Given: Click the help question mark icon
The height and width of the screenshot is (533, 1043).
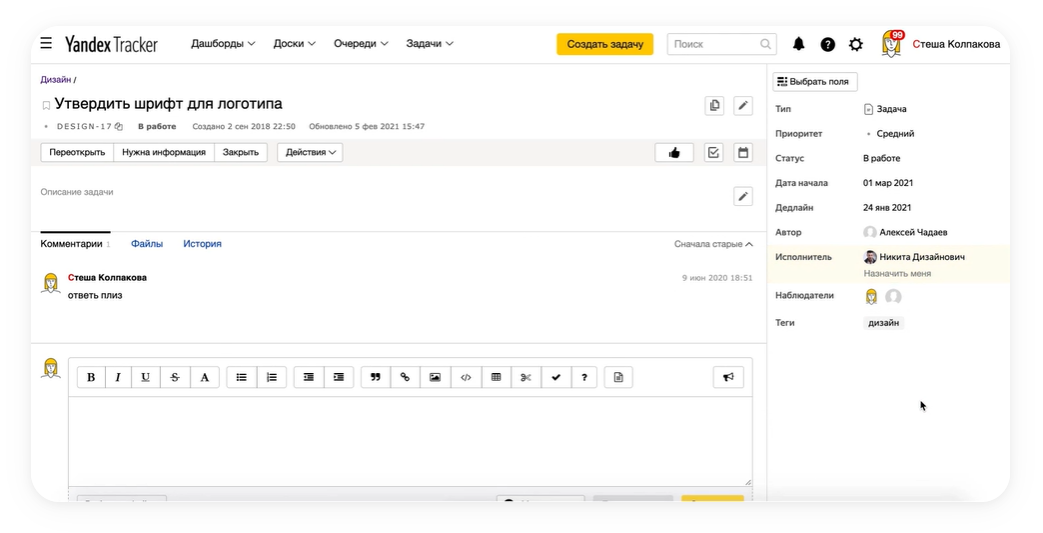Looking at the screenshot, I should coord(827,44).
